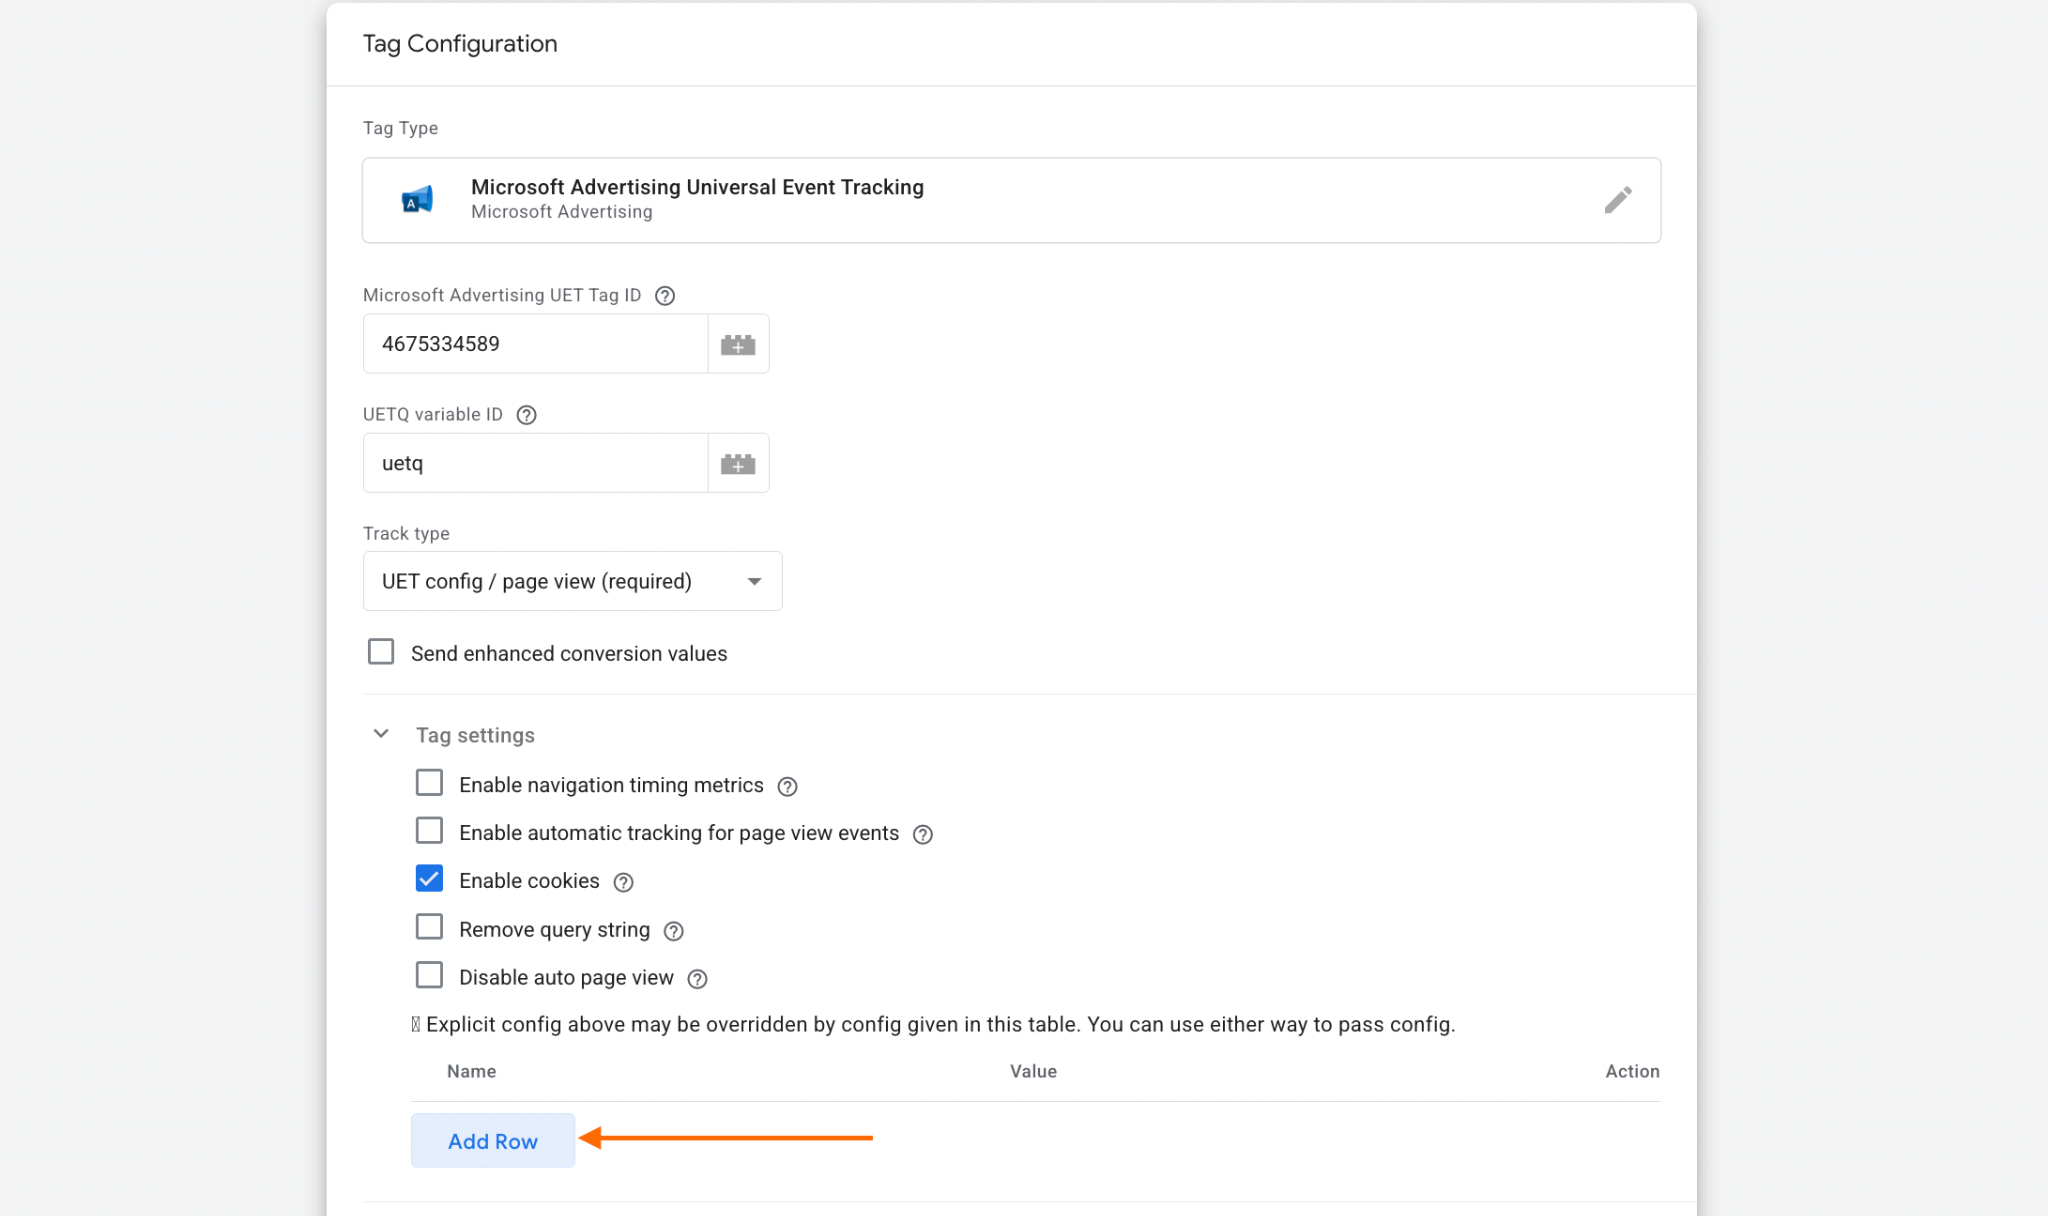This screenshot has width=2048, height=1216.
Task: Click the Tag Configuration heading
Action: point(460,44)
